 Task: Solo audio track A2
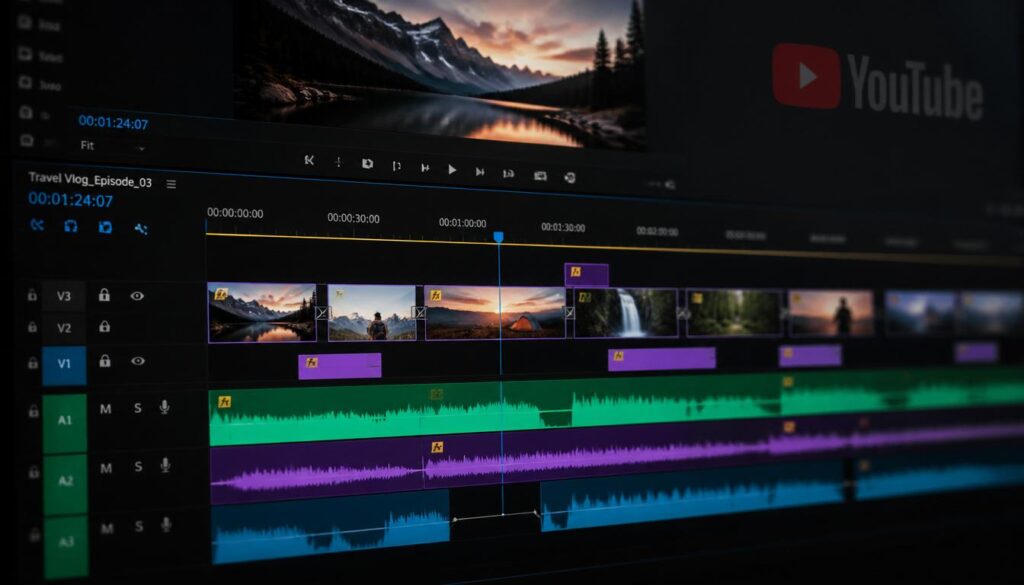pyautogui.click(x=138, y=467)
